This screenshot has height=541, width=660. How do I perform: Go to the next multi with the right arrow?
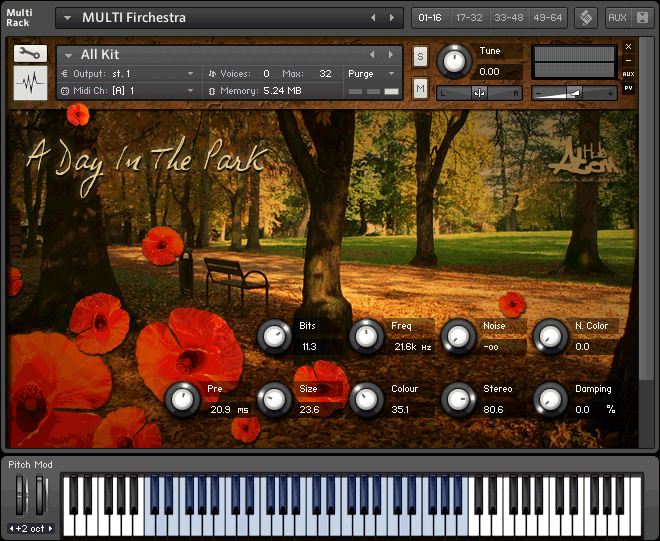coord(392,18)
